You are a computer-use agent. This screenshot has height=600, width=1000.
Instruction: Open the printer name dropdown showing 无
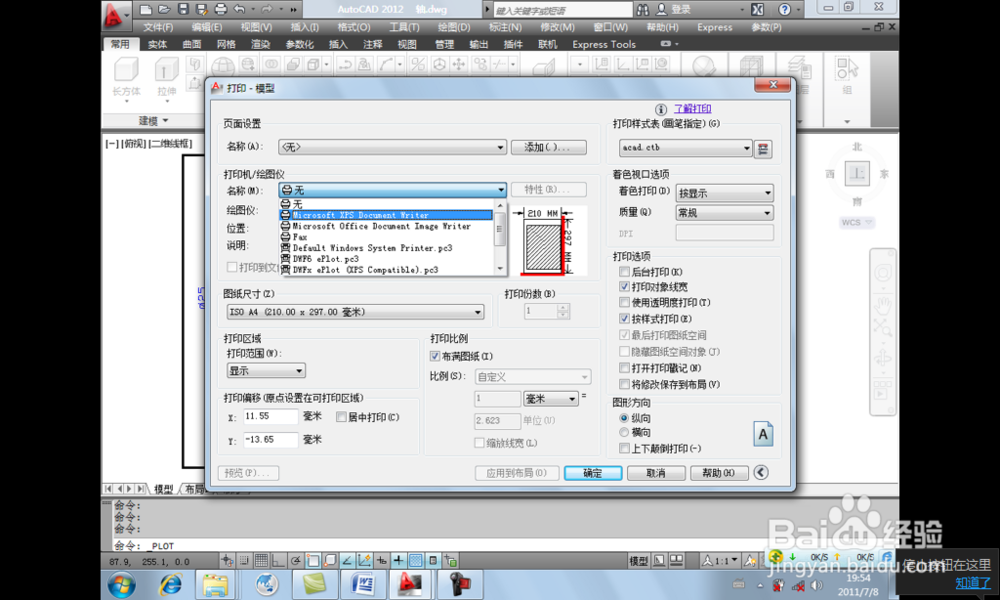click(x=392, y=190)
